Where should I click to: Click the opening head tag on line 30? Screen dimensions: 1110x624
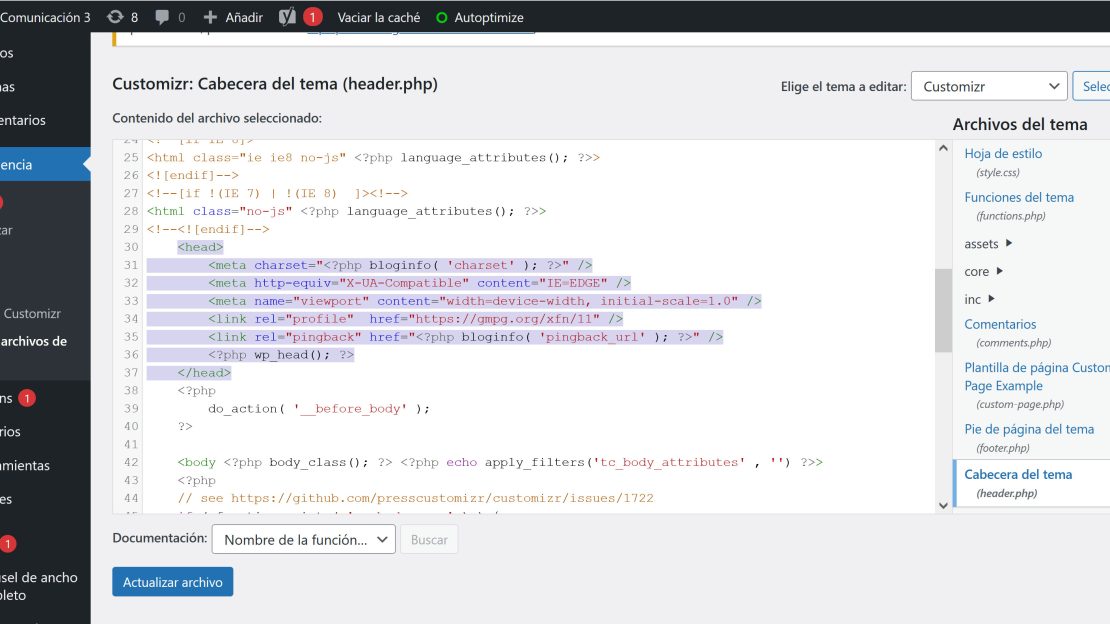point(200,247)
